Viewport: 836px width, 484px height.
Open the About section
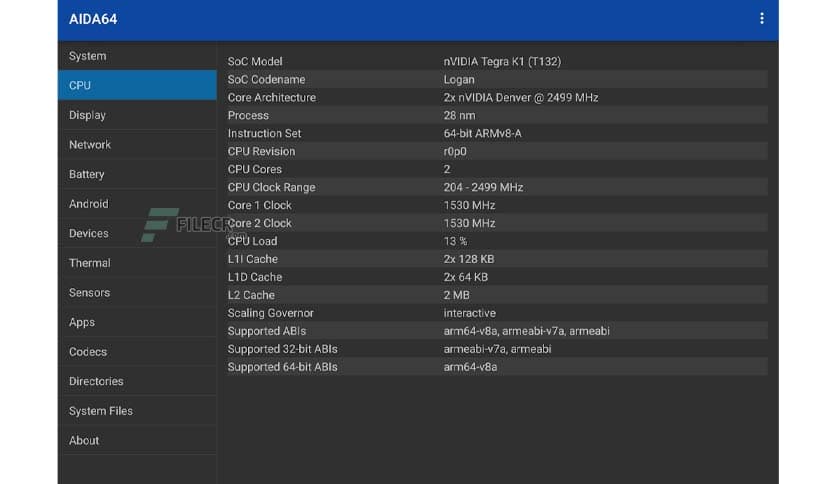click(137, 440)
